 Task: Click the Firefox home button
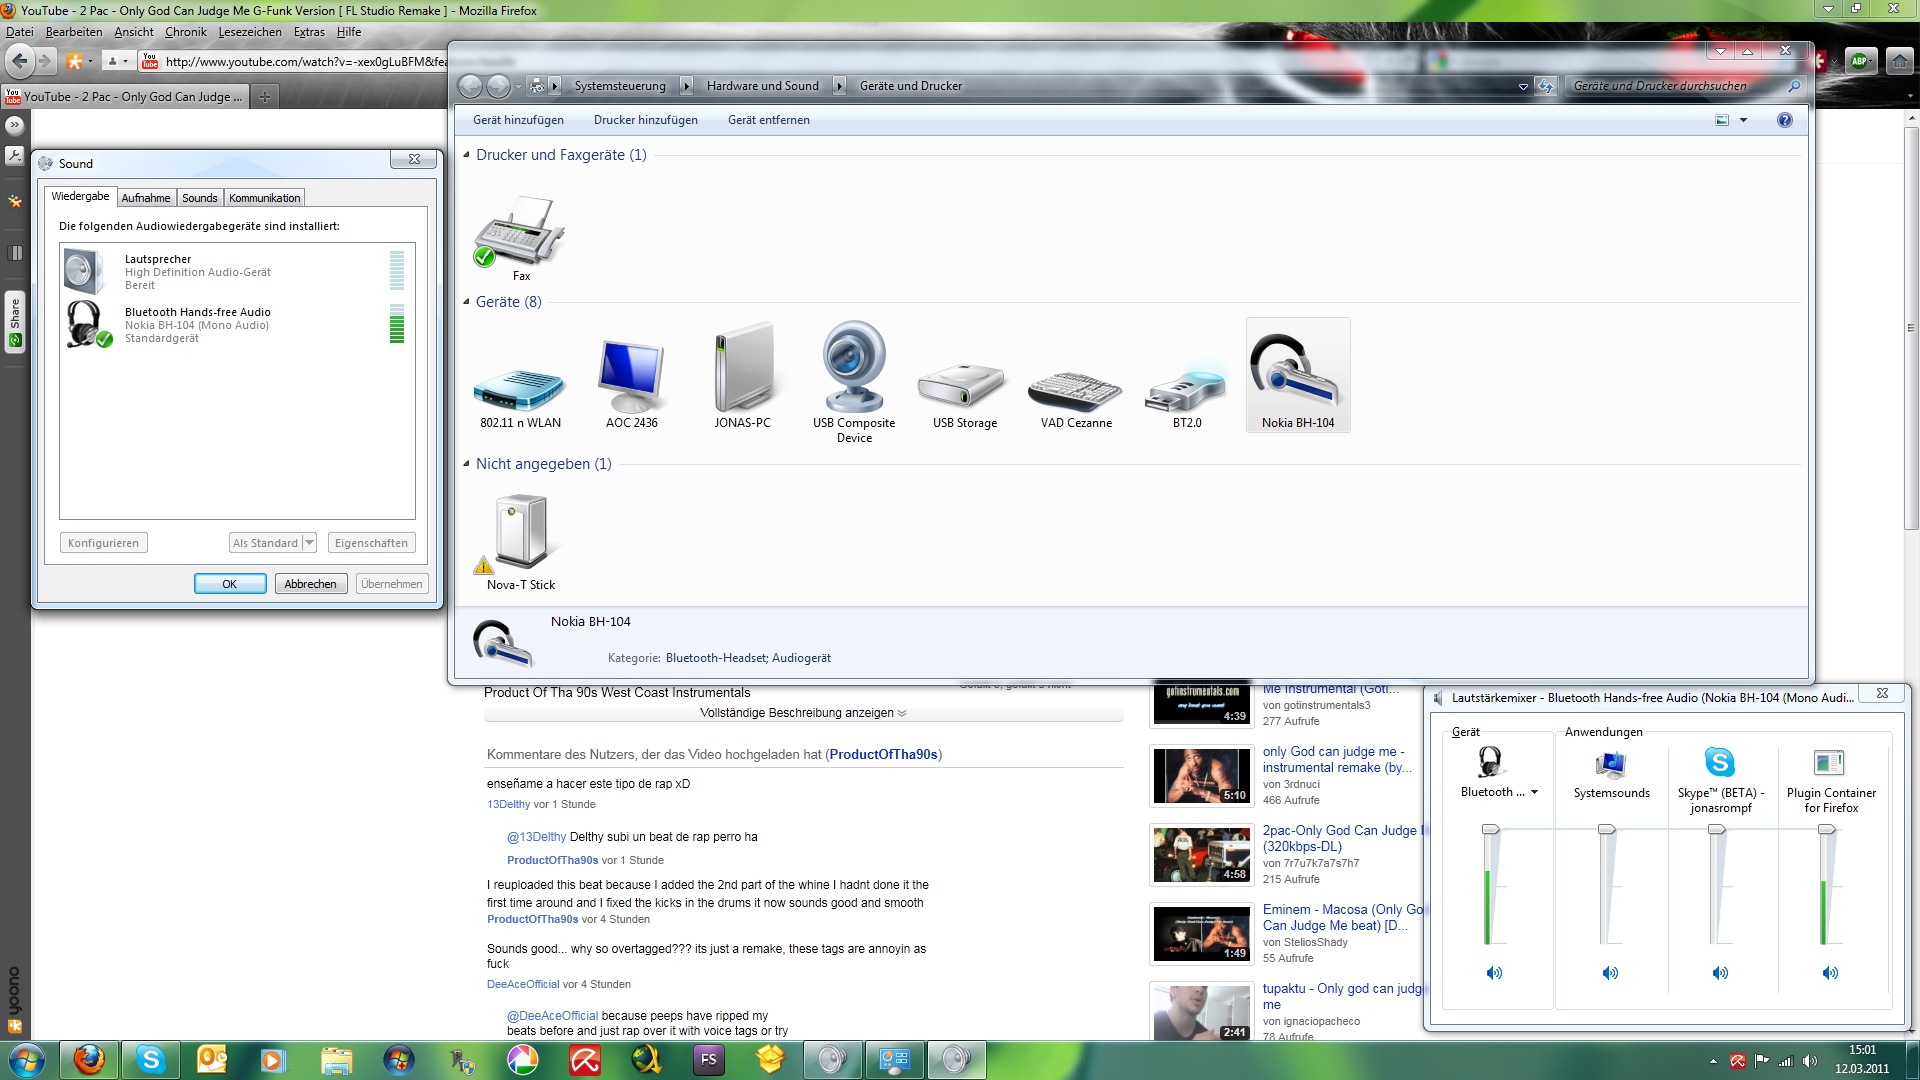pos(1899,62)
